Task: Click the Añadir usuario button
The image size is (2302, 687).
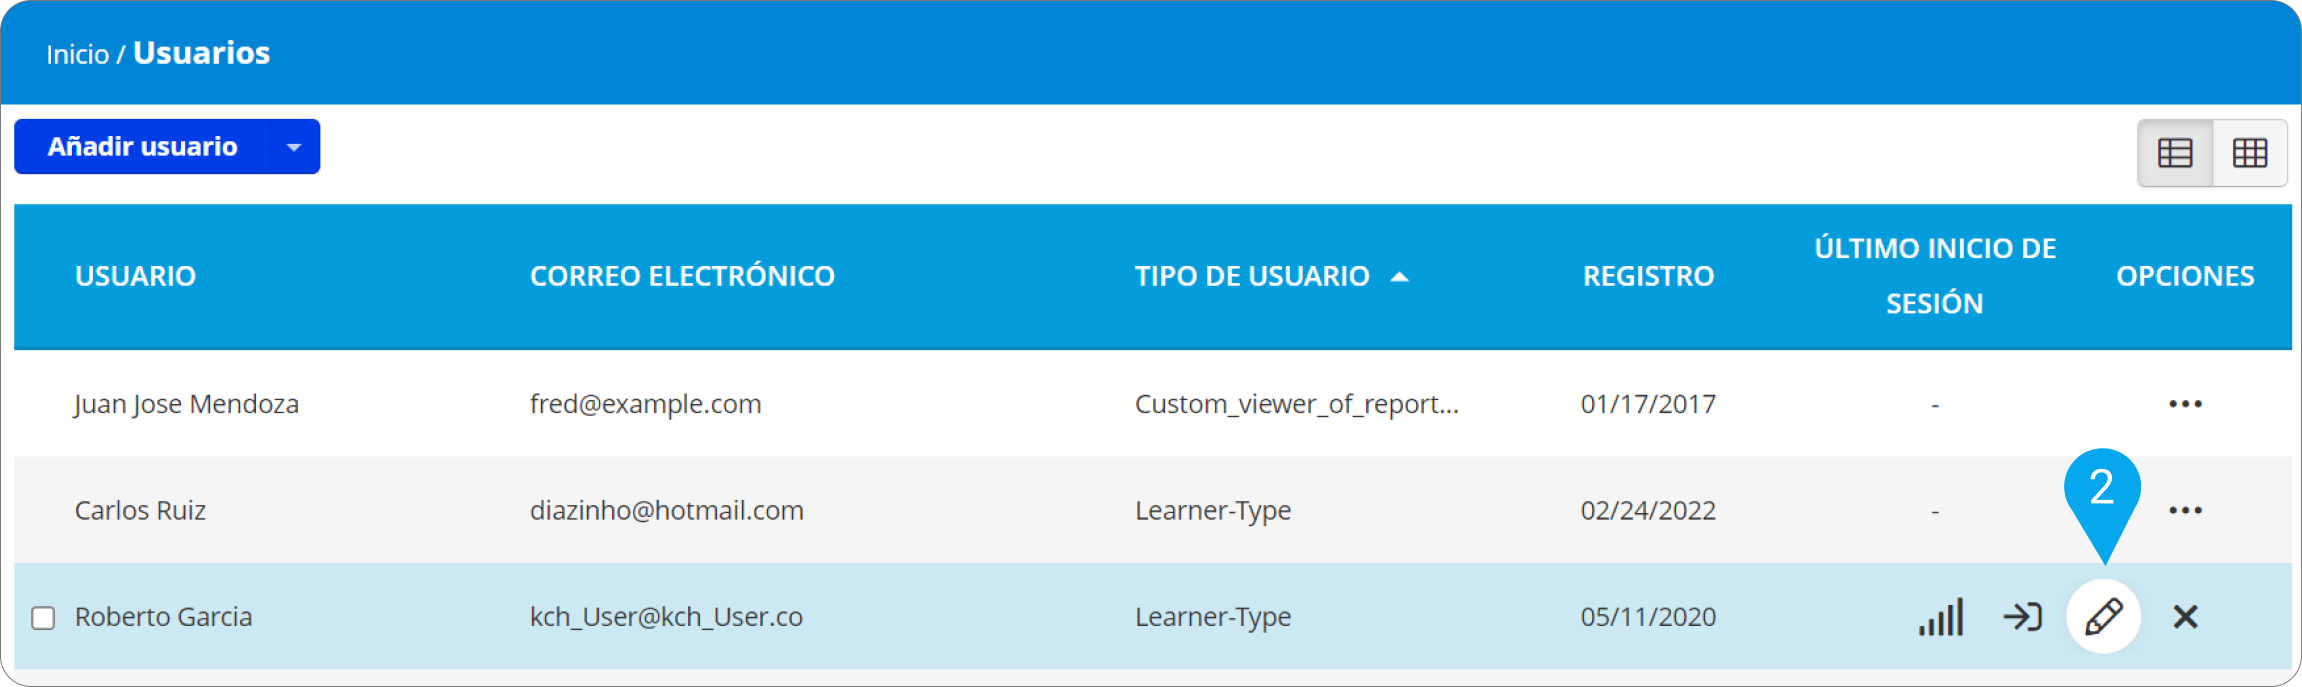Action: tap(142, 147)
